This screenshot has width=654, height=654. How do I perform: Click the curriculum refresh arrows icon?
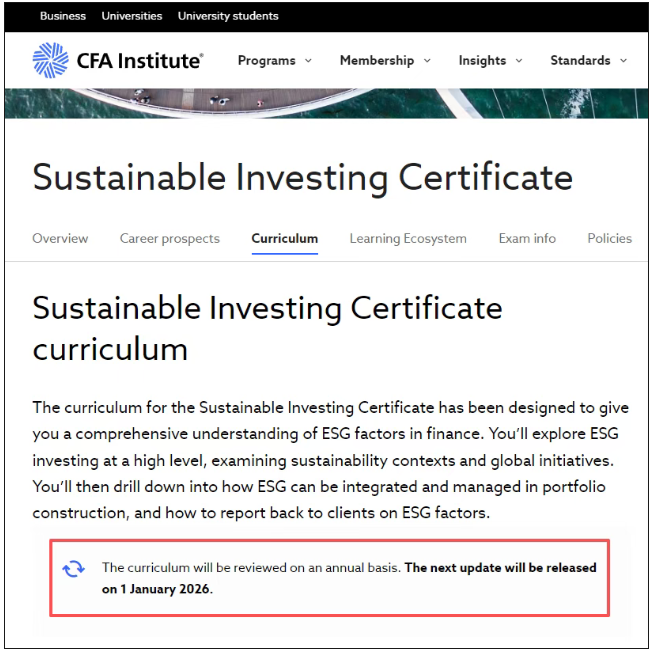click(74, 568)
